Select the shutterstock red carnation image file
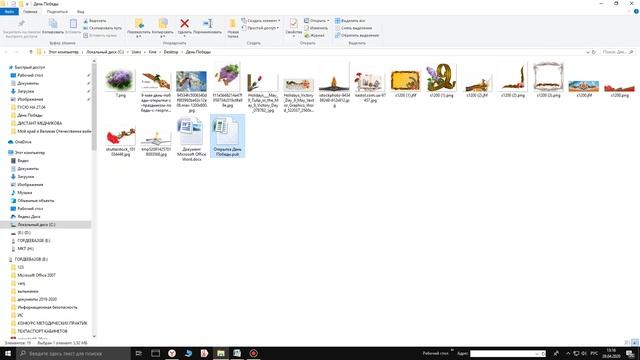 (120, 141)
